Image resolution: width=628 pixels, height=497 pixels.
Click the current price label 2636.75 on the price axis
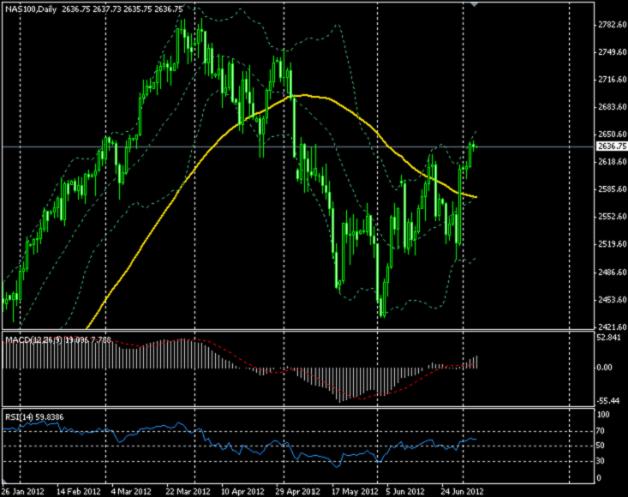pyautogui.click(x=612, y=146)
